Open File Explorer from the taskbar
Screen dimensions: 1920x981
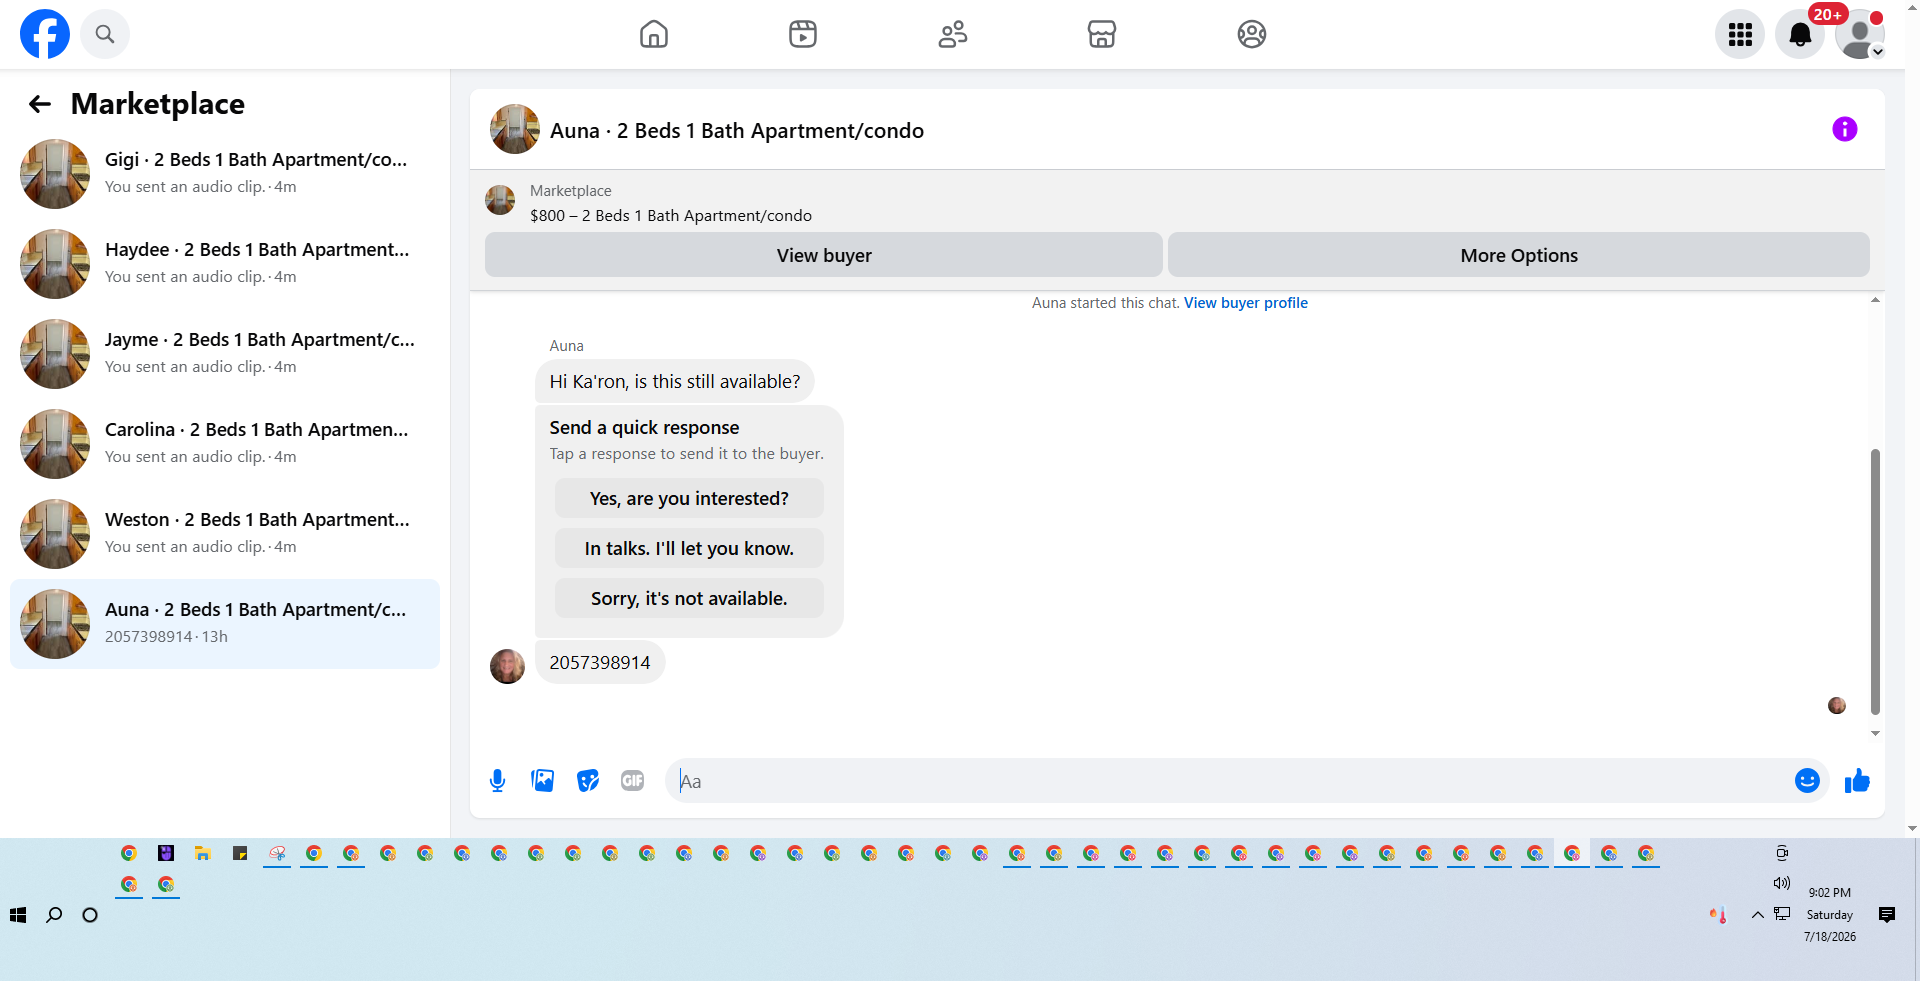pos(203,853)
